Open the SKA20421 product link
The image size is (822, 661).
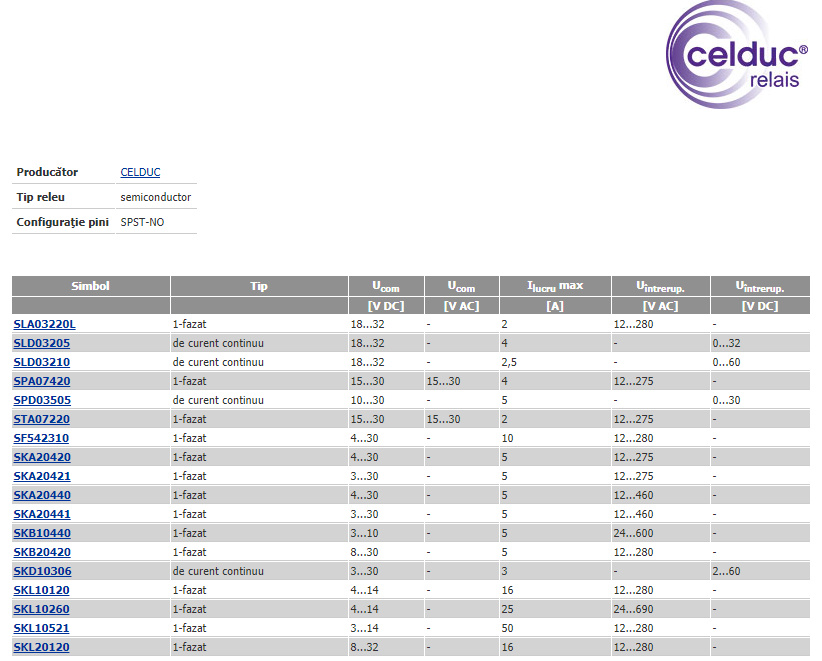(42, 476)
